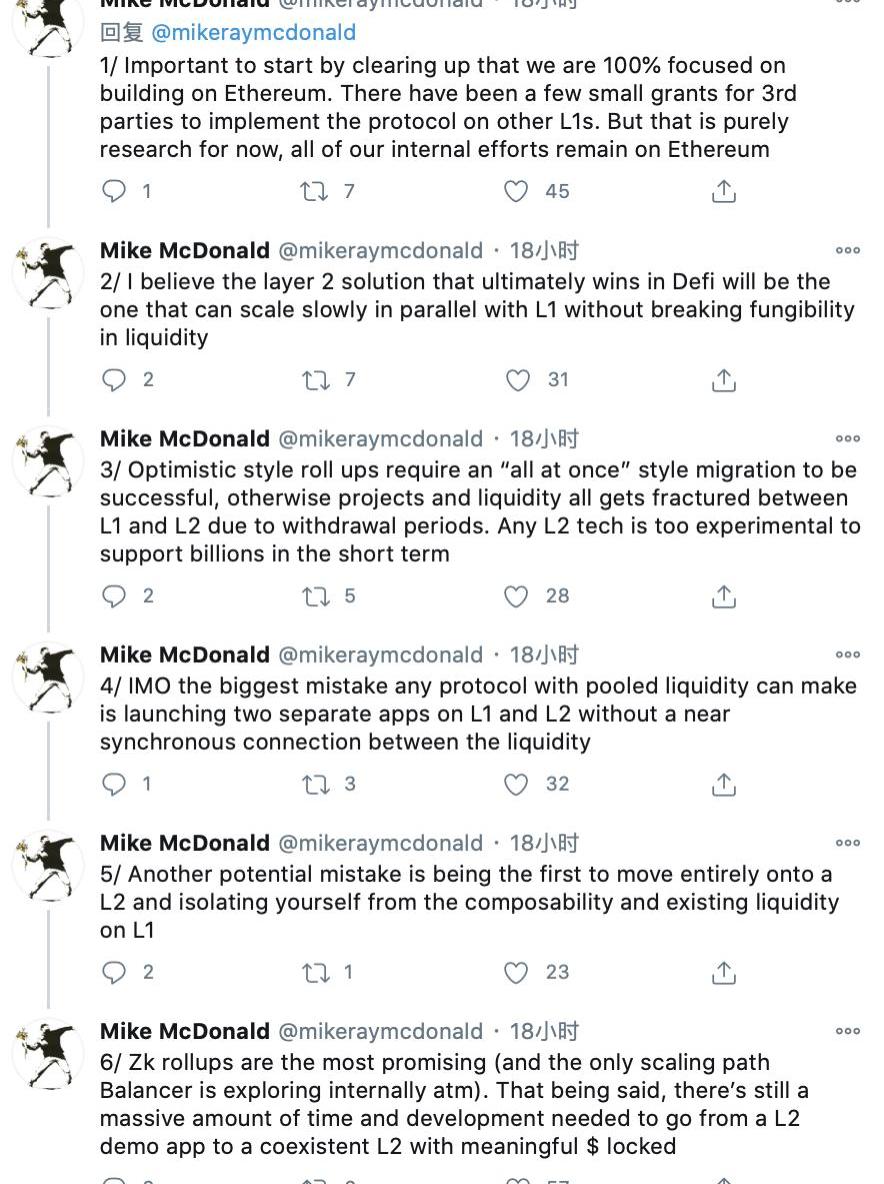
Task: Like the 5/ potential mistake tweet
Action: pyautogui.click(x=516, y=973)
